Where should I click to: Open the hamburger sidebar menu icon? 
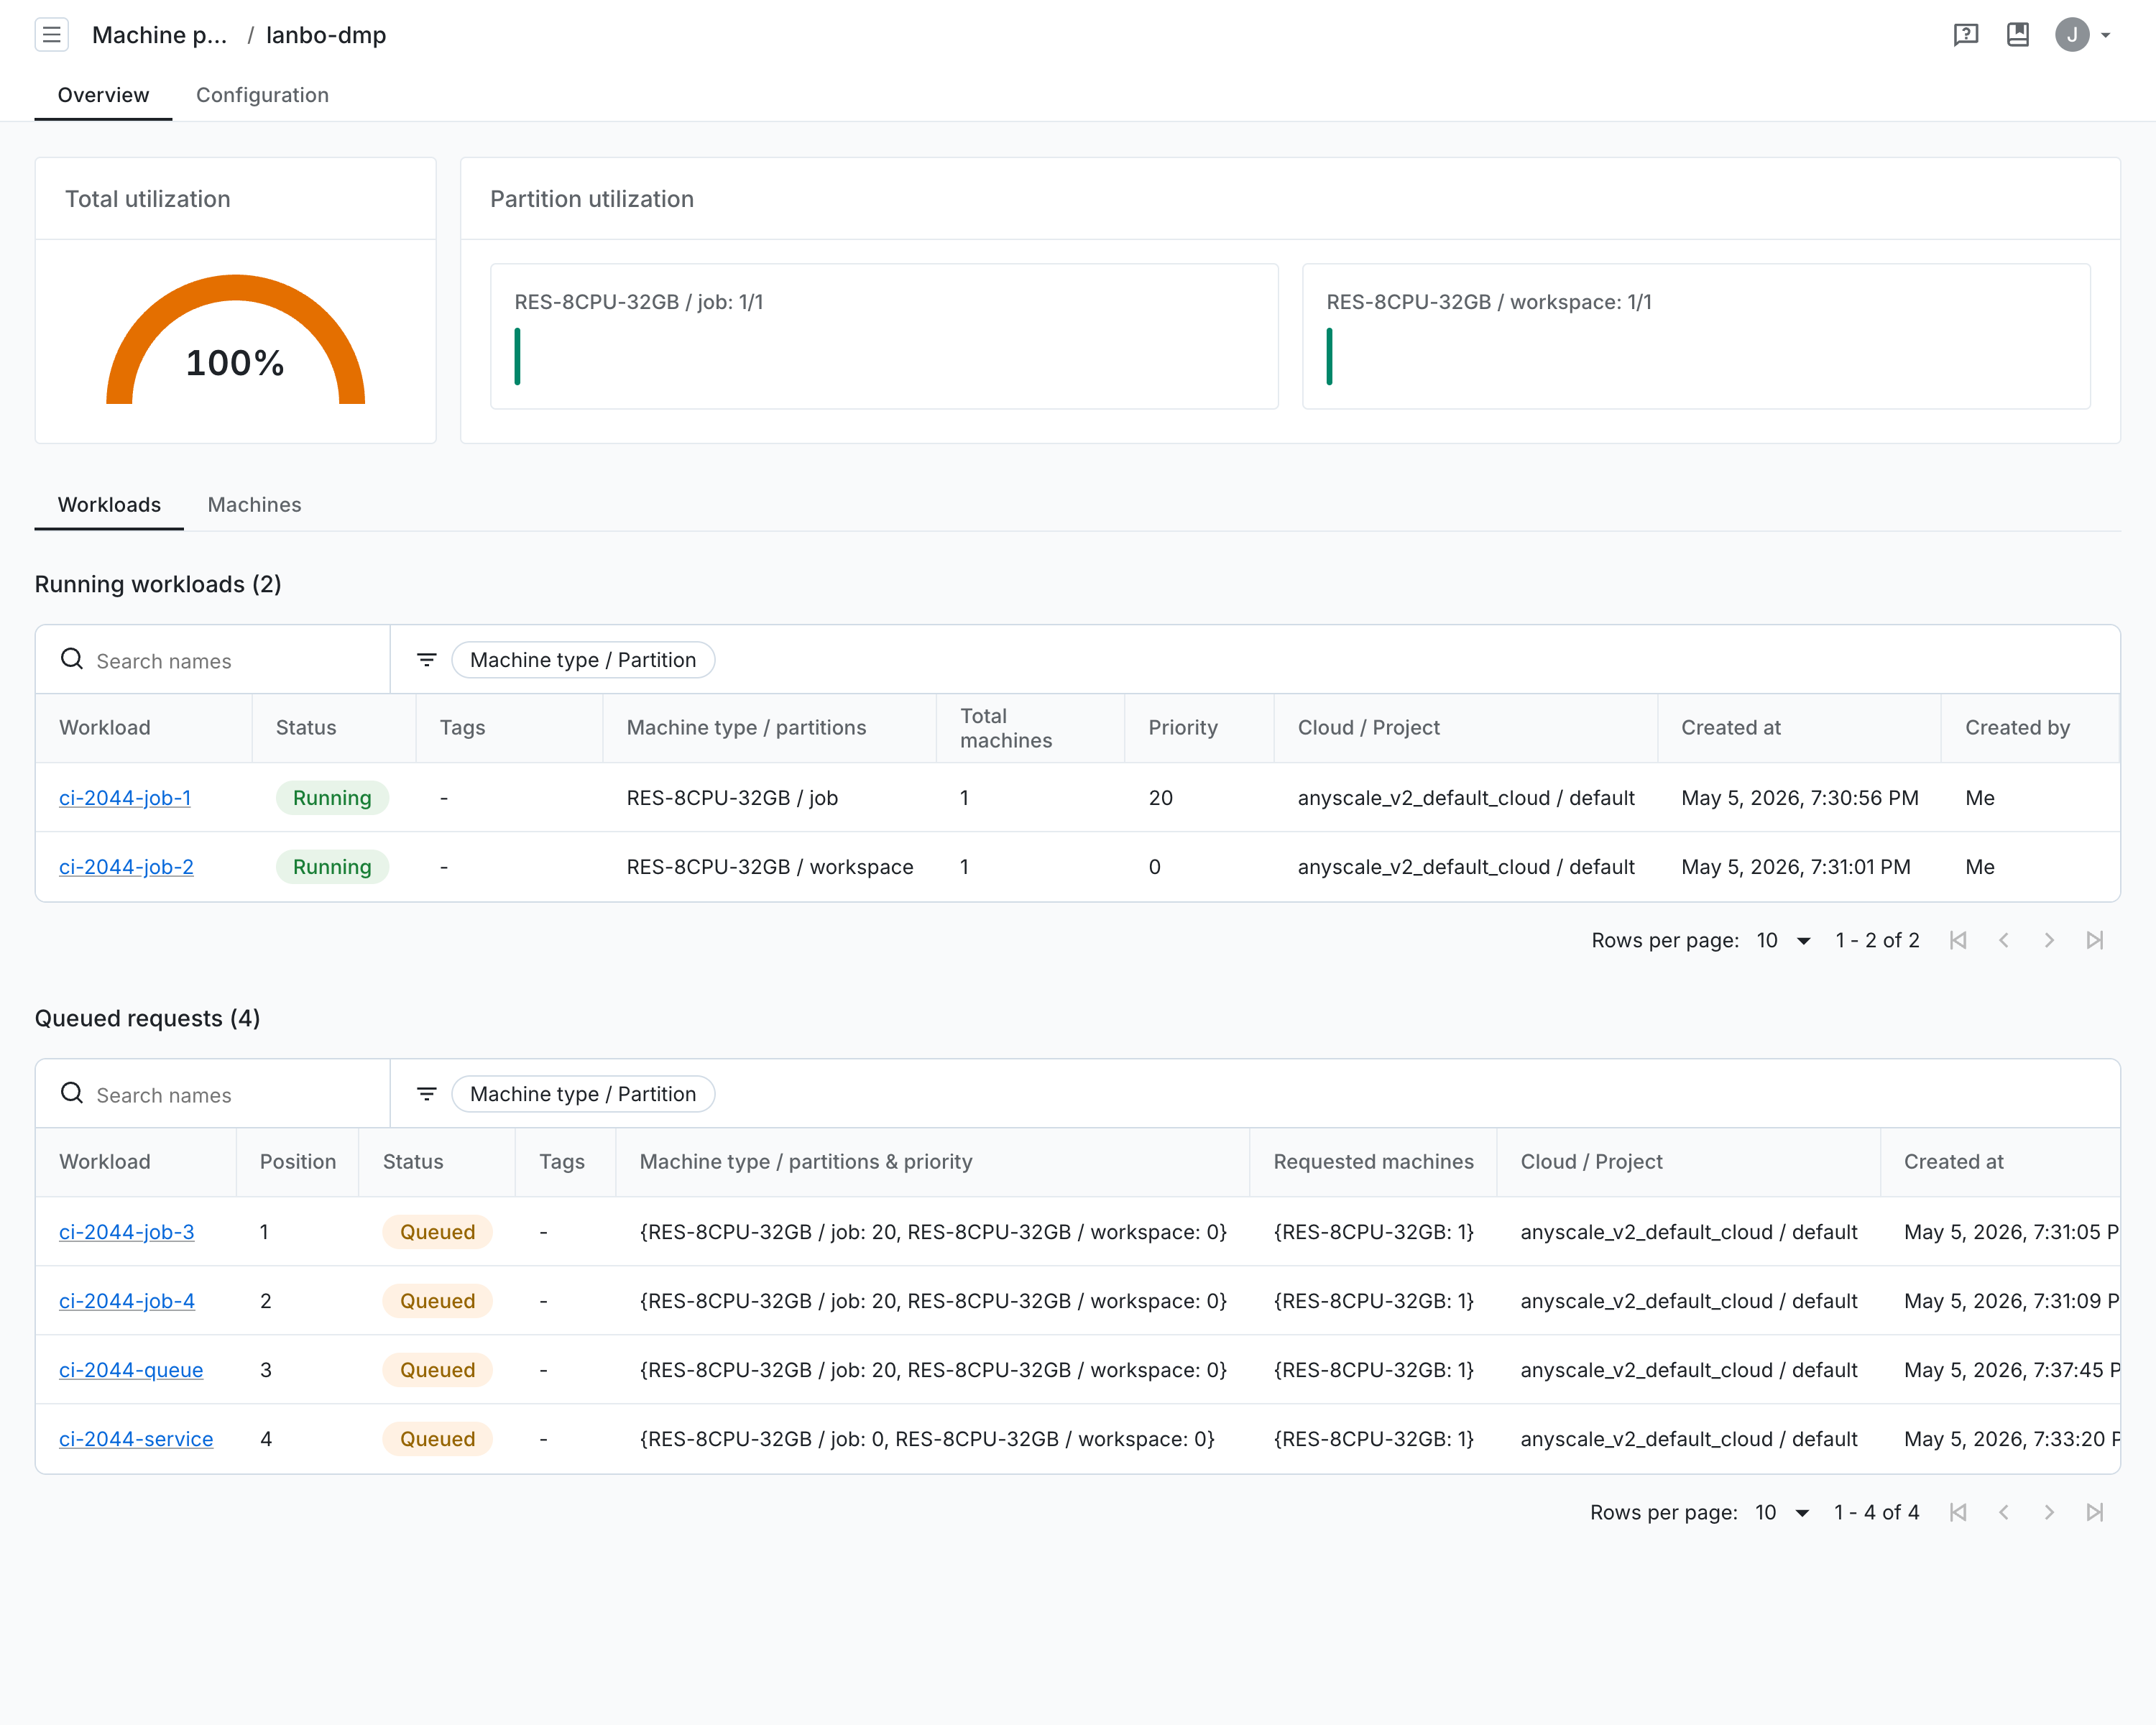(52, 35)
